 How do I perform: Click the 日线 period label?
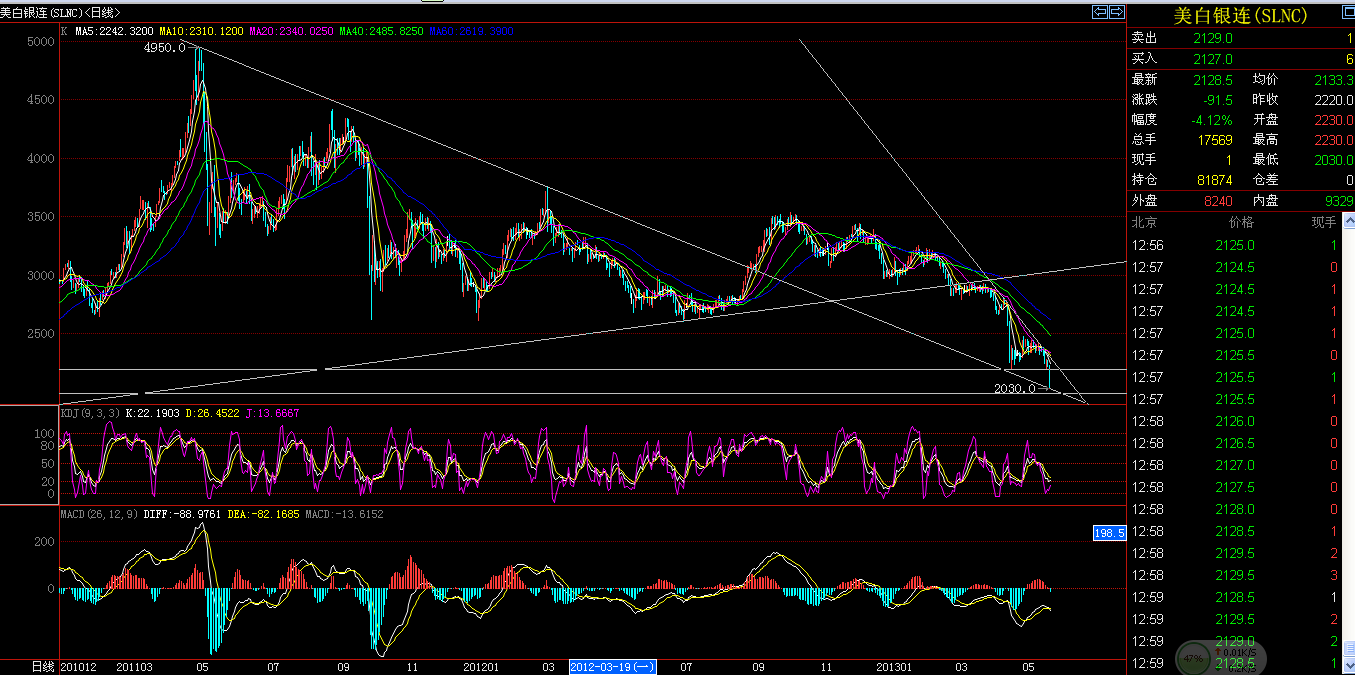coord(42,666)
